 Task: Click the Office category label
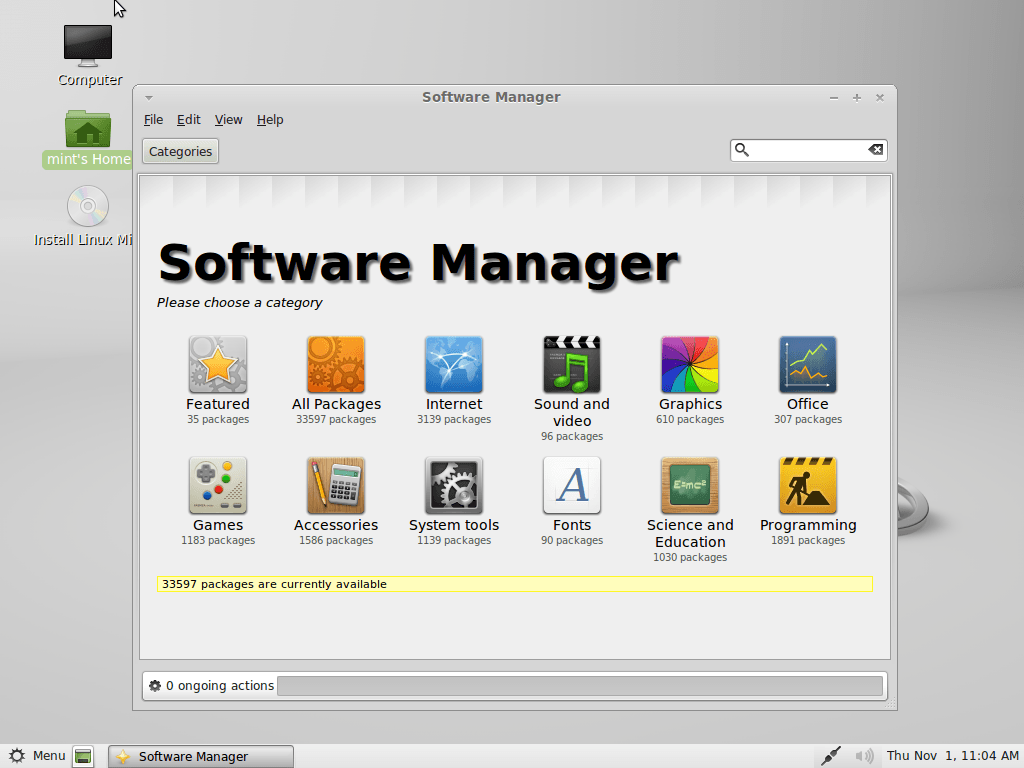pos(808,404)
